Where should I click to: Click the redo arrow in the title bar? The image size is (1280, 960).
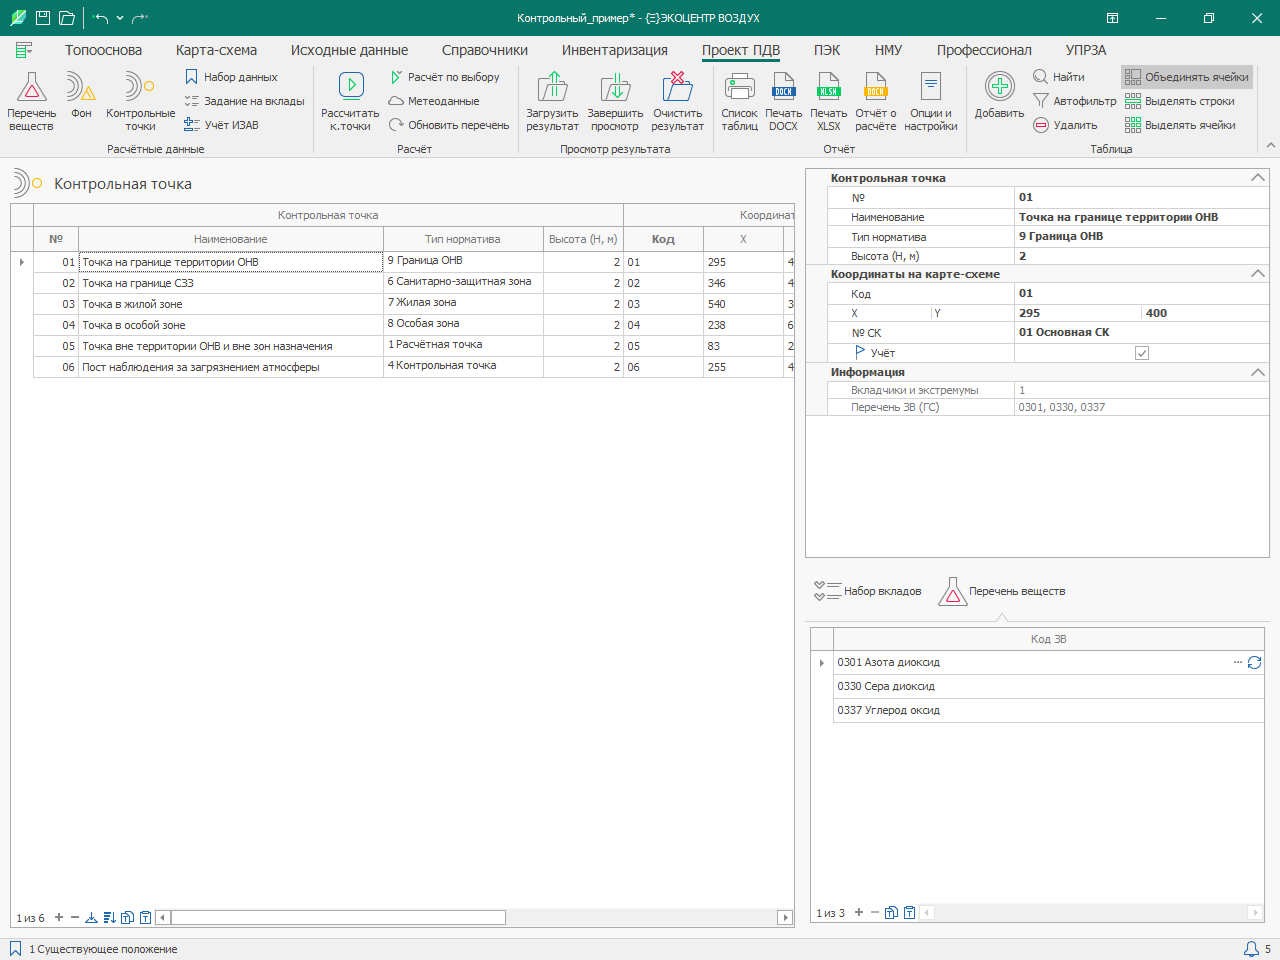click(140, 18)
